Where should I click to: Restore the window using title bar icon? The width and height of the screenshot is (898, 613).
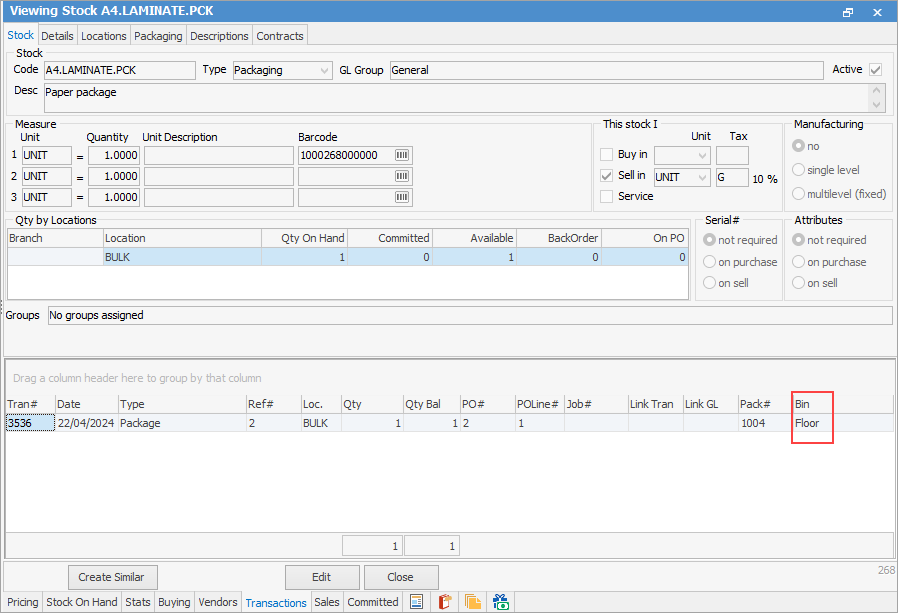(x=848, y=12)
